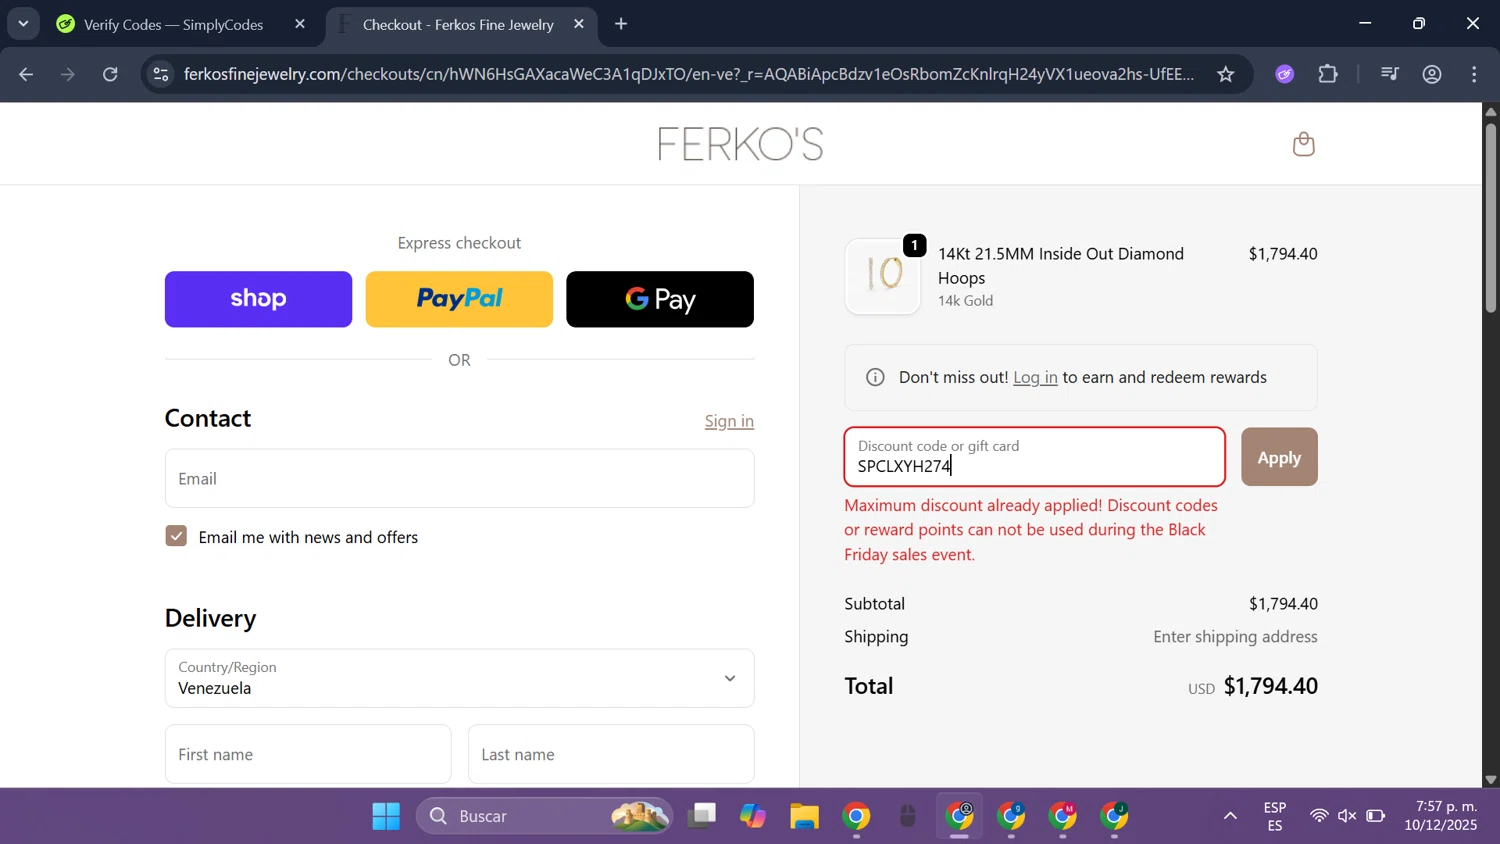Open Copilot from the taskbar

coord(753,816)
